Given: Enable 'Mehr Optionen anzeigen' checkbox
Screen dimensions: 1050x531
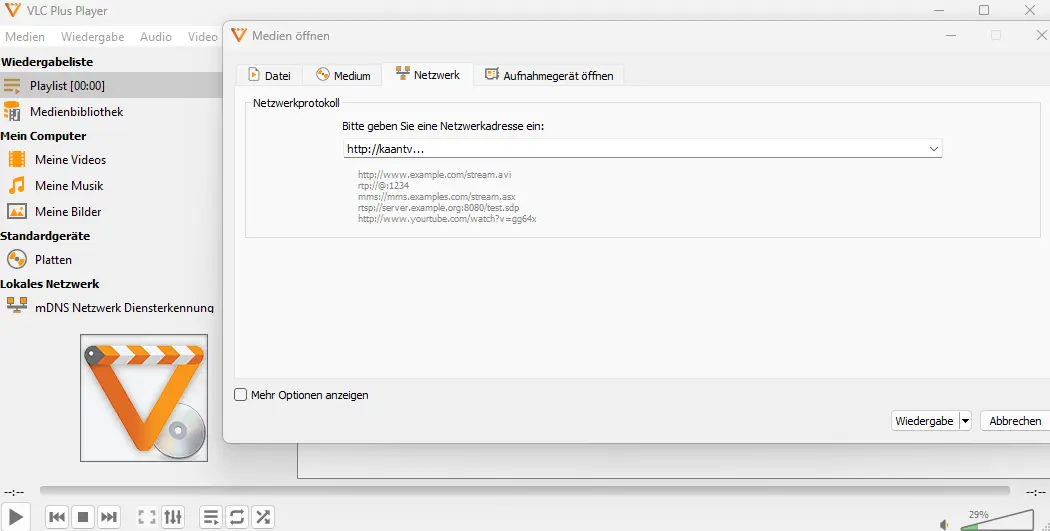Looking at the screenshot, I should [240, 395].
